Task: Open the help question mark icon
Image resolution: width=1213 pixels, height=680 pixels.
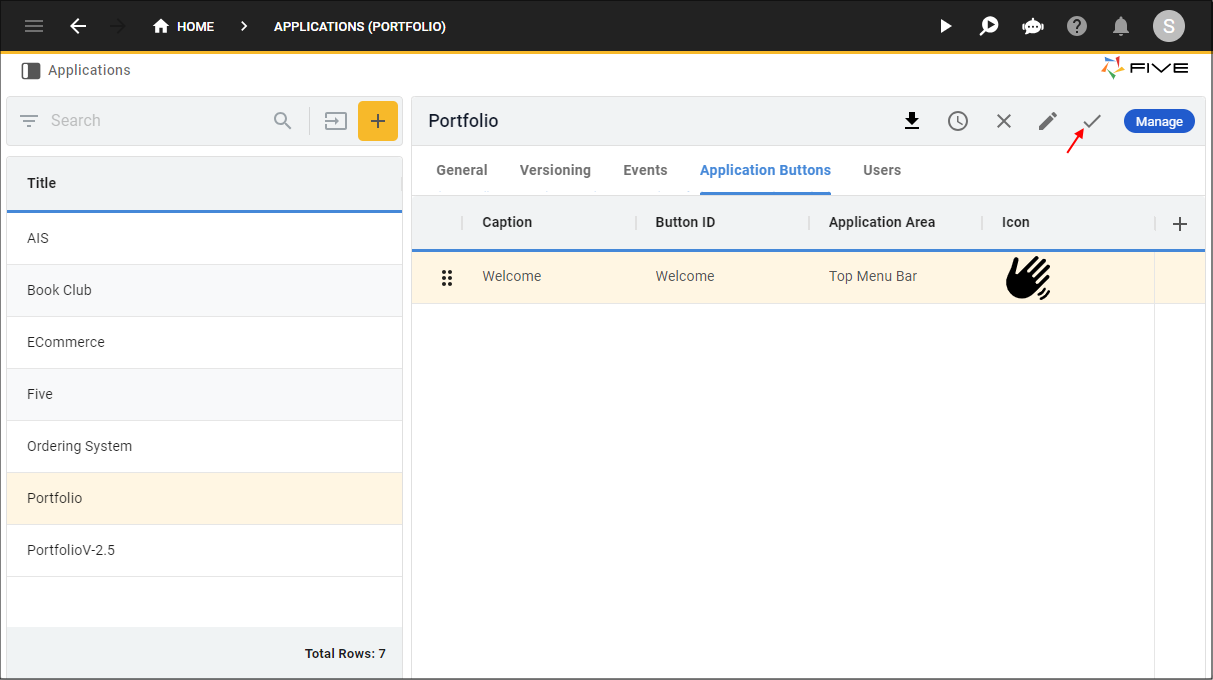Action: pos(1077,26)
